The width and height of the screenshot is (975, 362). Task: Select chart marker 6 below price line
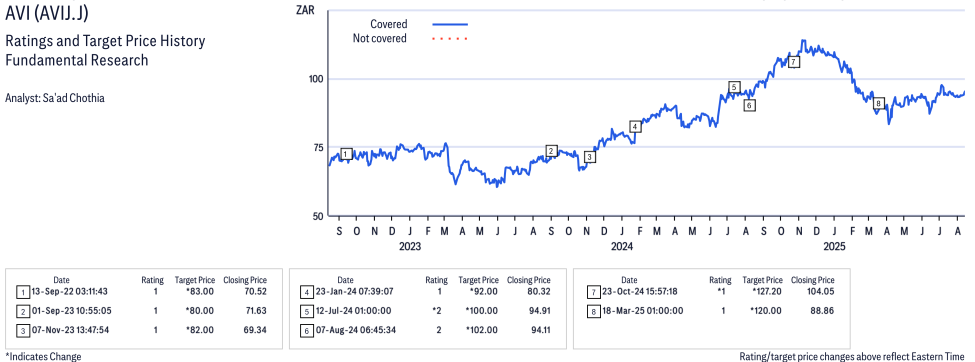tap(750, 106)
